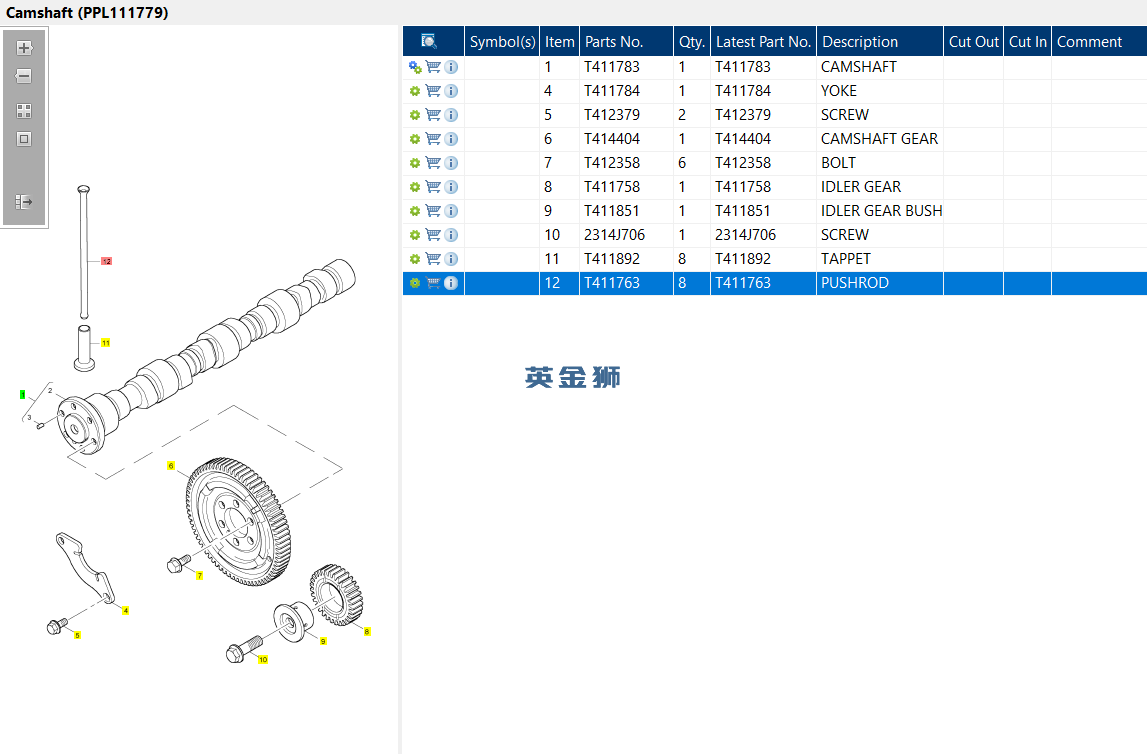
Task: Open gear icon for CAMSHAFT GEAR row
Action: pos(415,139)
